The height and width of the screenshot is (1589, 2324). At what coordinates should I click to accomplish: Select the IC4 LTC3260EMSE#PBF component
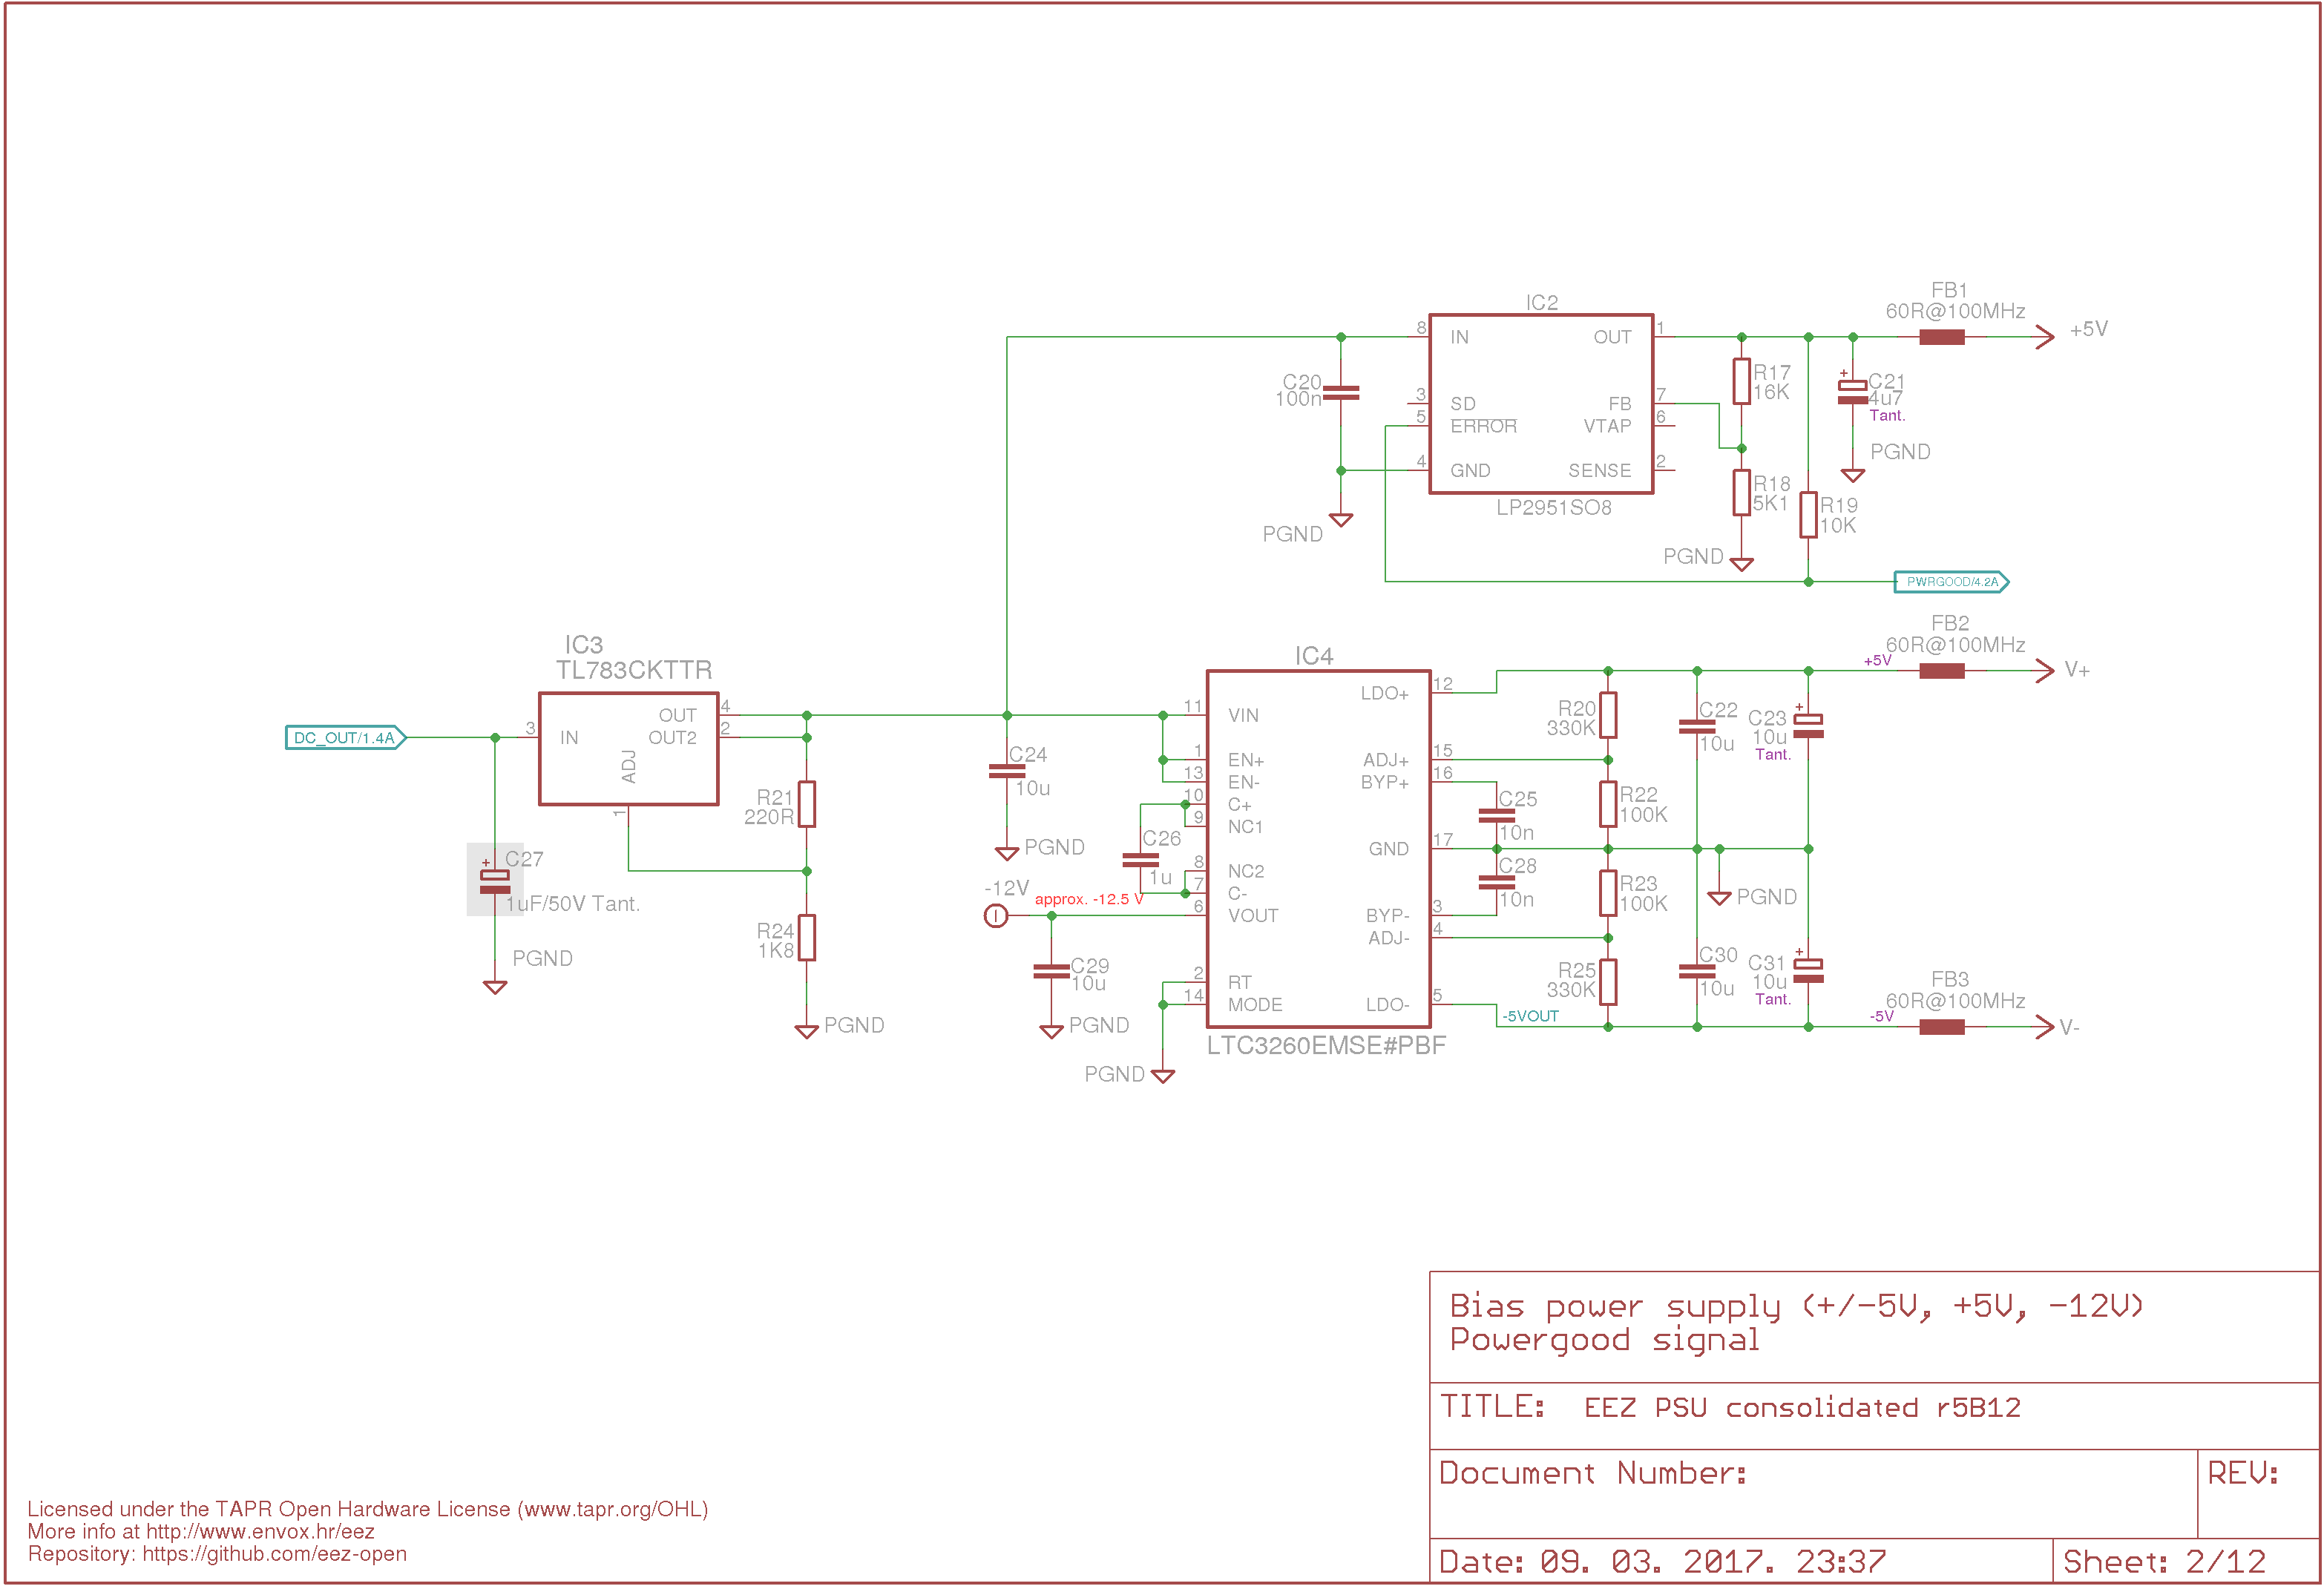point(1318,848)
